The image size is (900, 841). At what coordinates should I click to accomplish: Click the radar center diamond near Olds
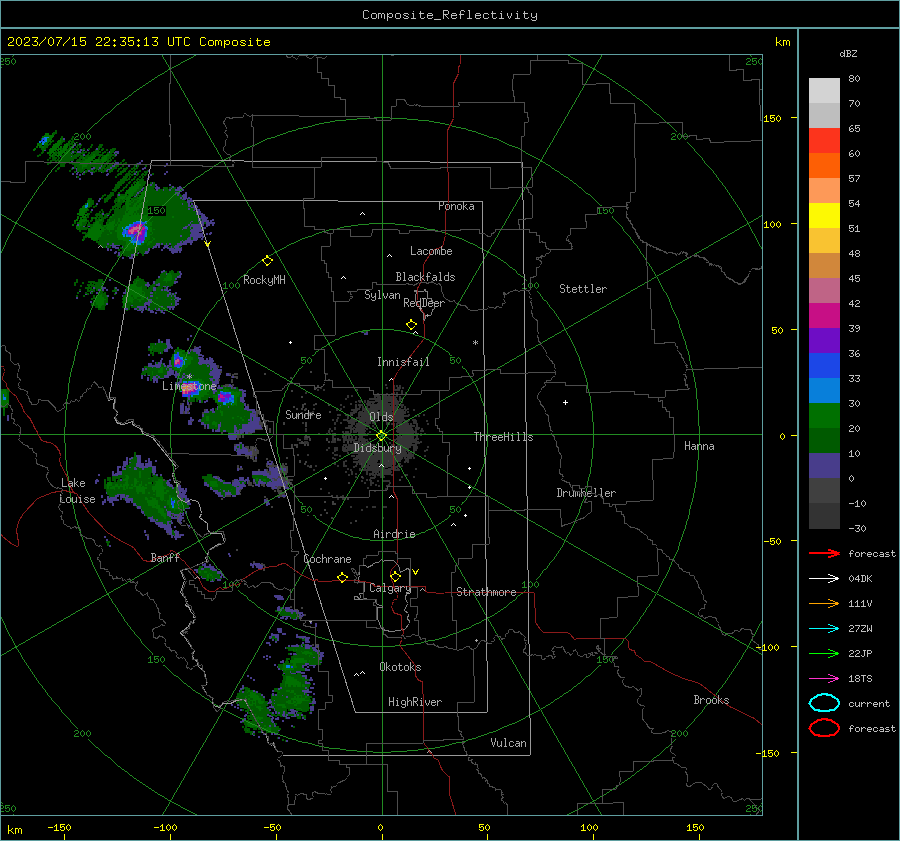click(382, 436)
